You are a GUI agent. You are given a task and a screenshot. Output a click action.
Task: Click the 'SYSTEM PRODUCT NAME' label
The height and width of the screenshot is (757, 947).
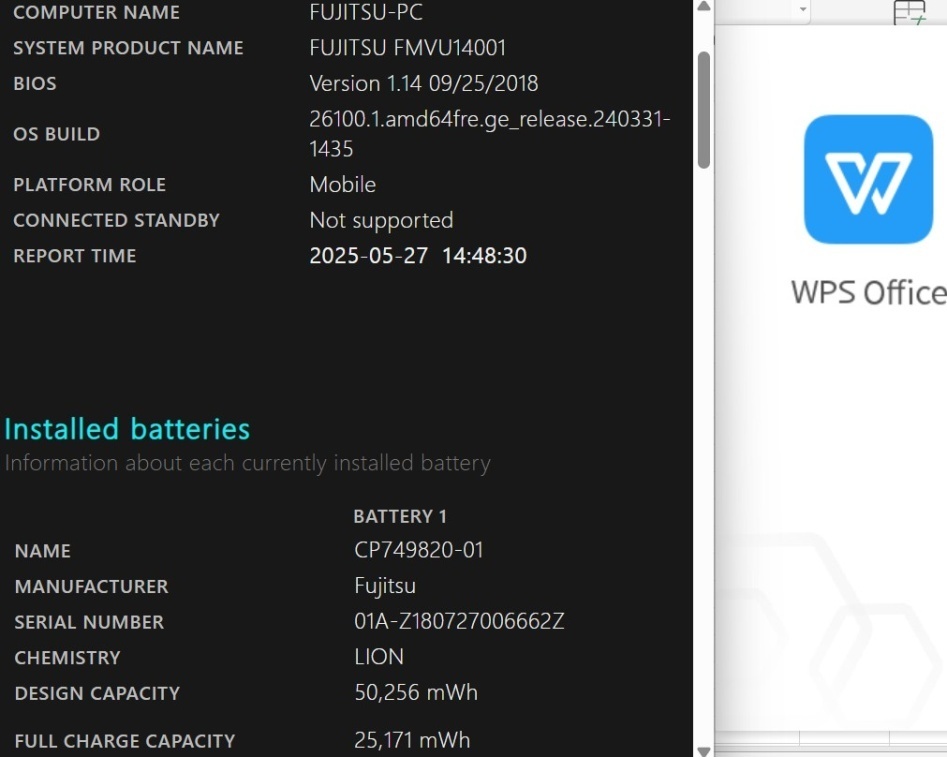click(128, 48)
